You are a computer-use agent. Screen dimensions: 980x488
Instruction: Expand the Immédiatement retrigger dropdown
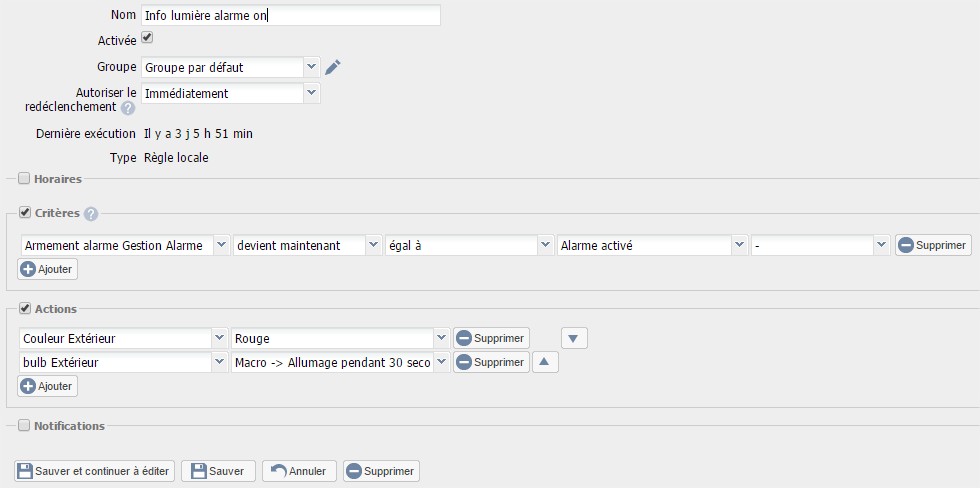[231, 94]
